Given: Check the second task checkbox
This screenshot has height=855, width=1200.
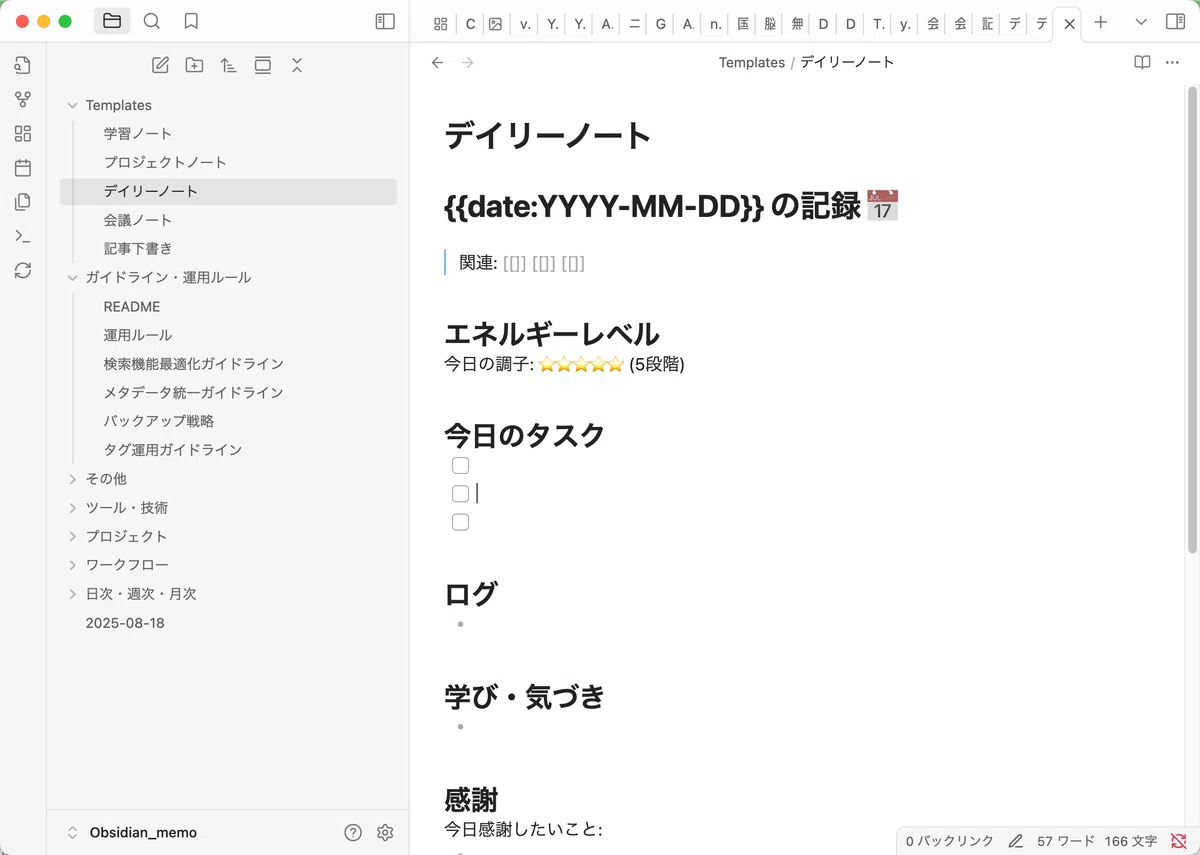Looking at the screenshot, I should click(460, 493).
